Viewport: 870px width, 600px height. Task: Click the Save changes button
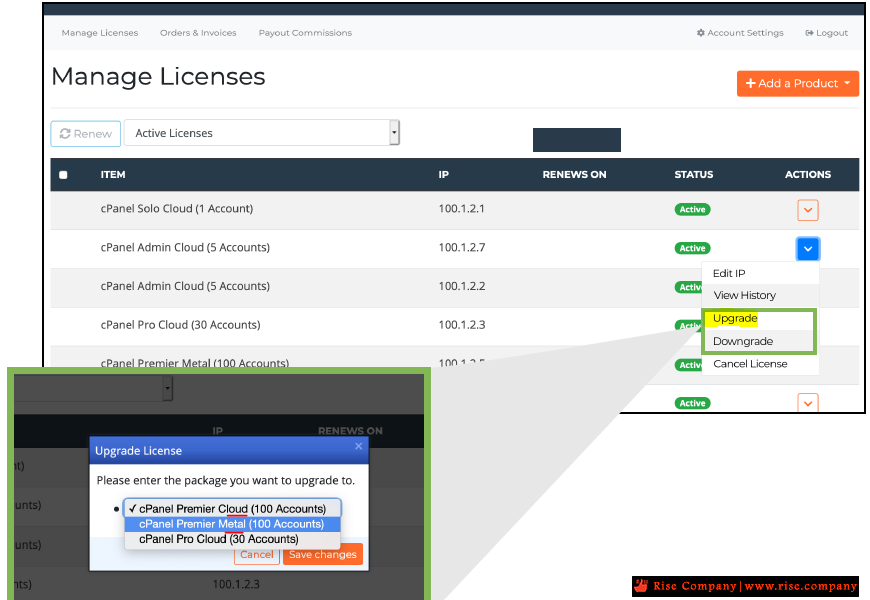pos(323,554)
